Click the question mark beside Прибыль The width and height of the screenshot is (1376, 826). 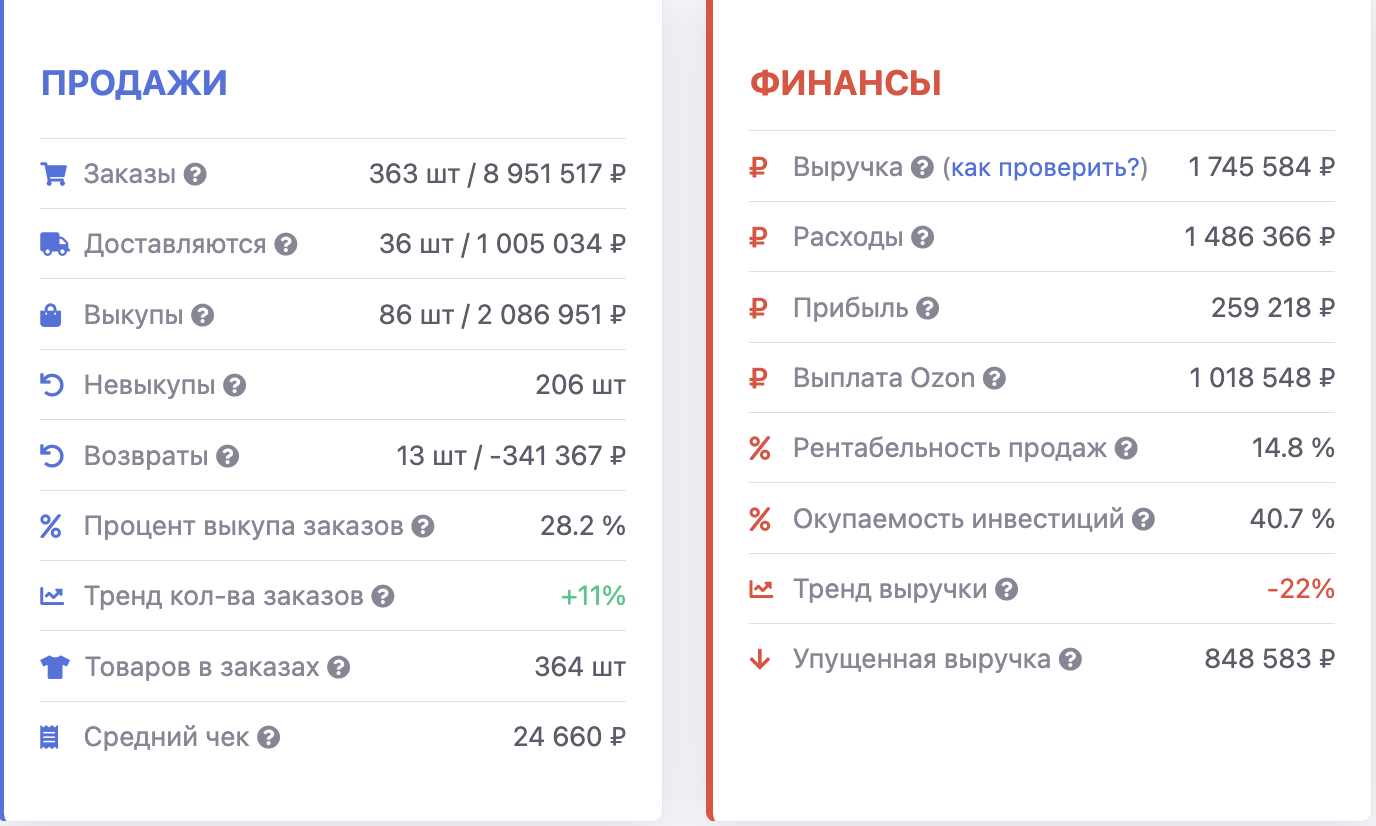point(928,308)
